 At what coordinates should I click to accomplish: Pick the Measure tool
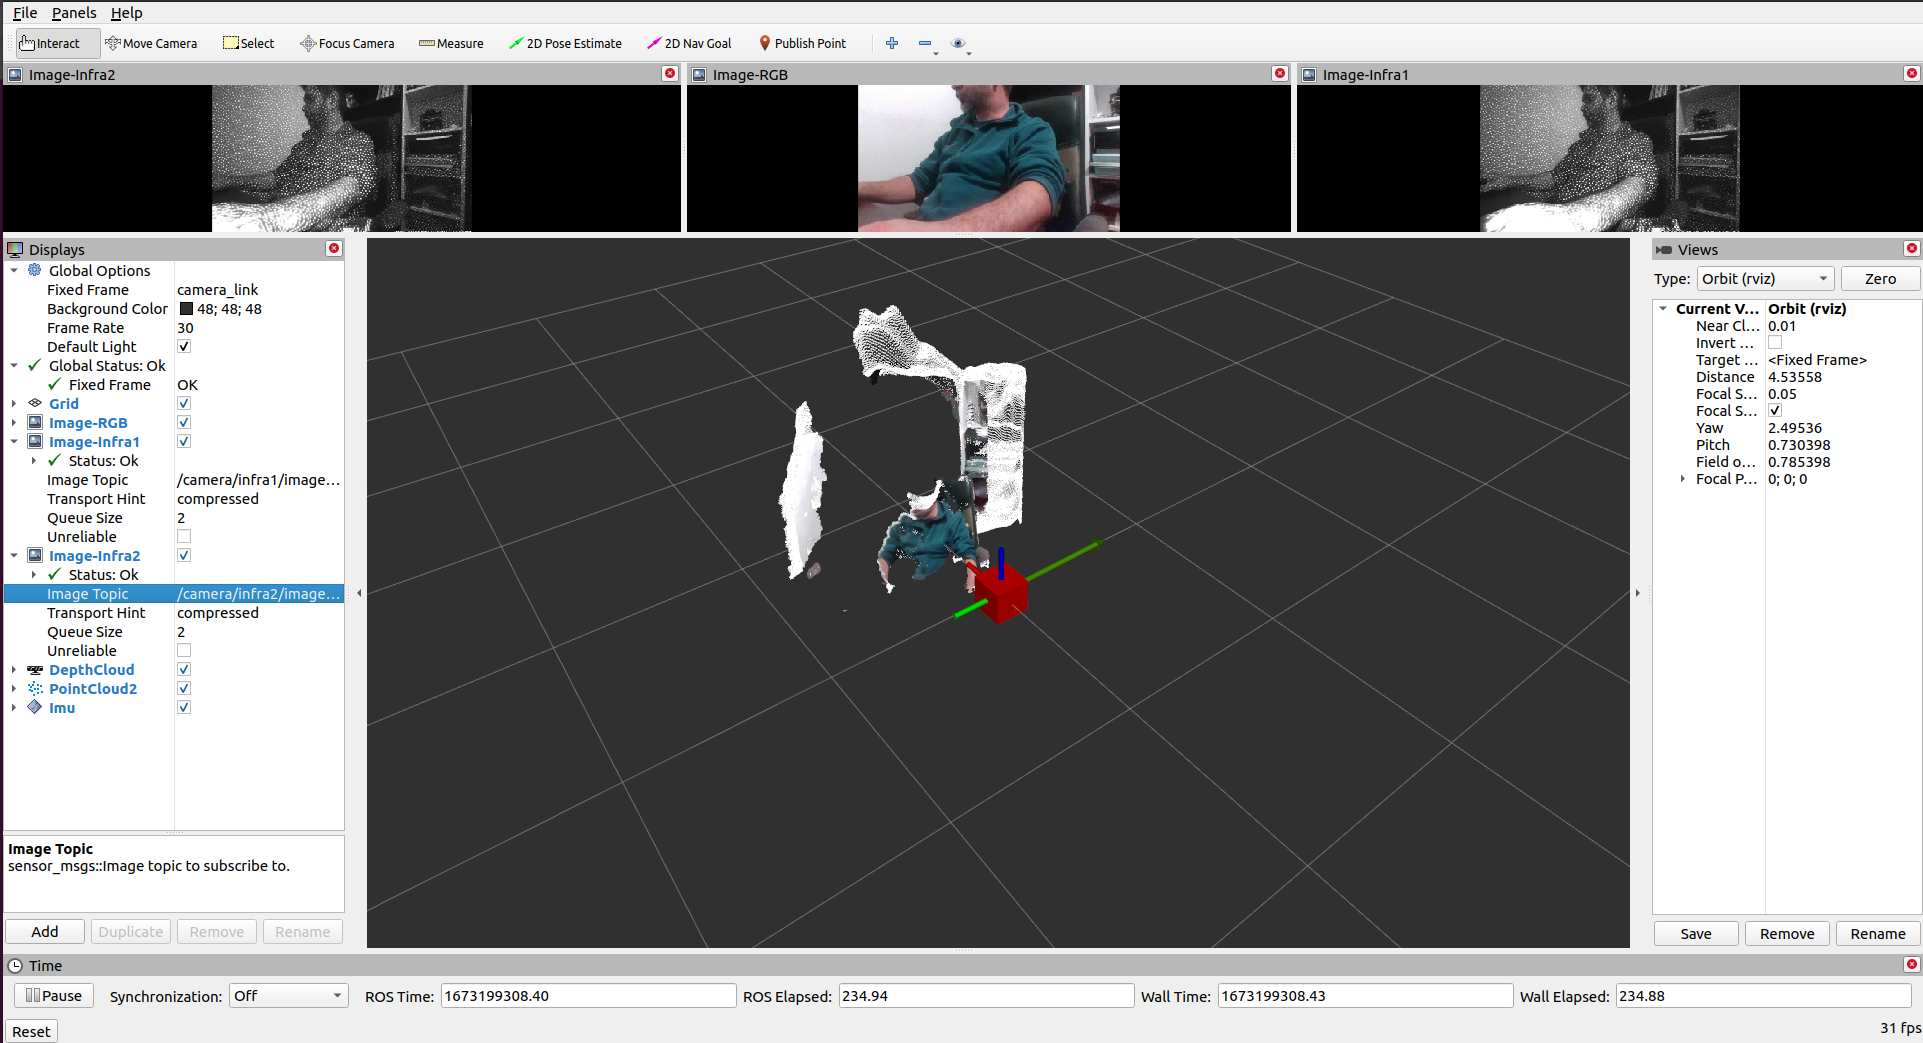[x=451, y=43]
